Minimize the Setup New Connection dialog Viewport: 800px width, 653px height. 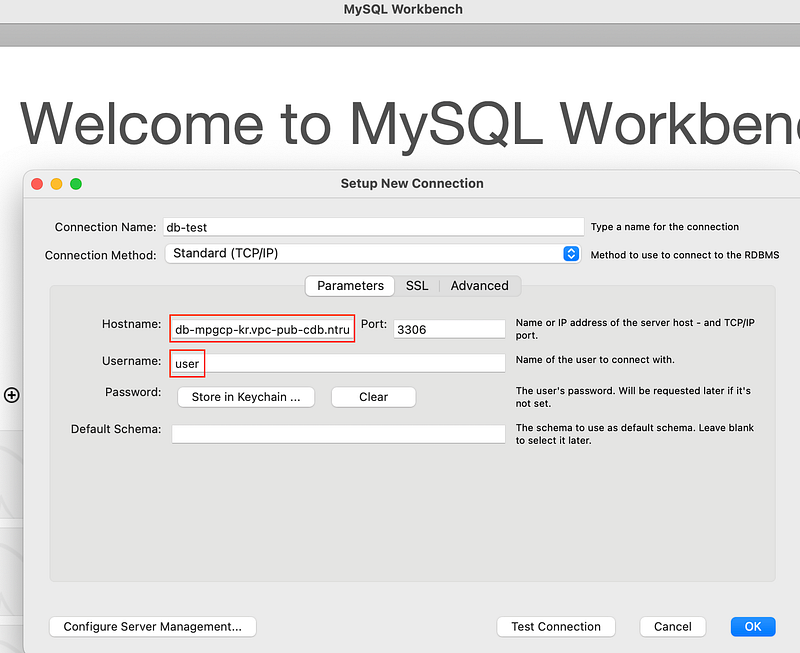[57, 184]
